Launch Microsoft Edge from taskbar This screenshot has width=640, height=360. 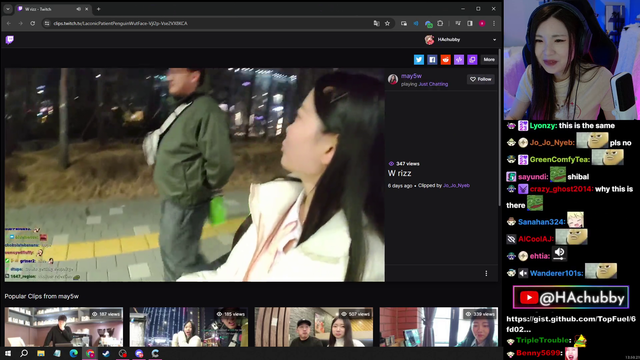73,353
